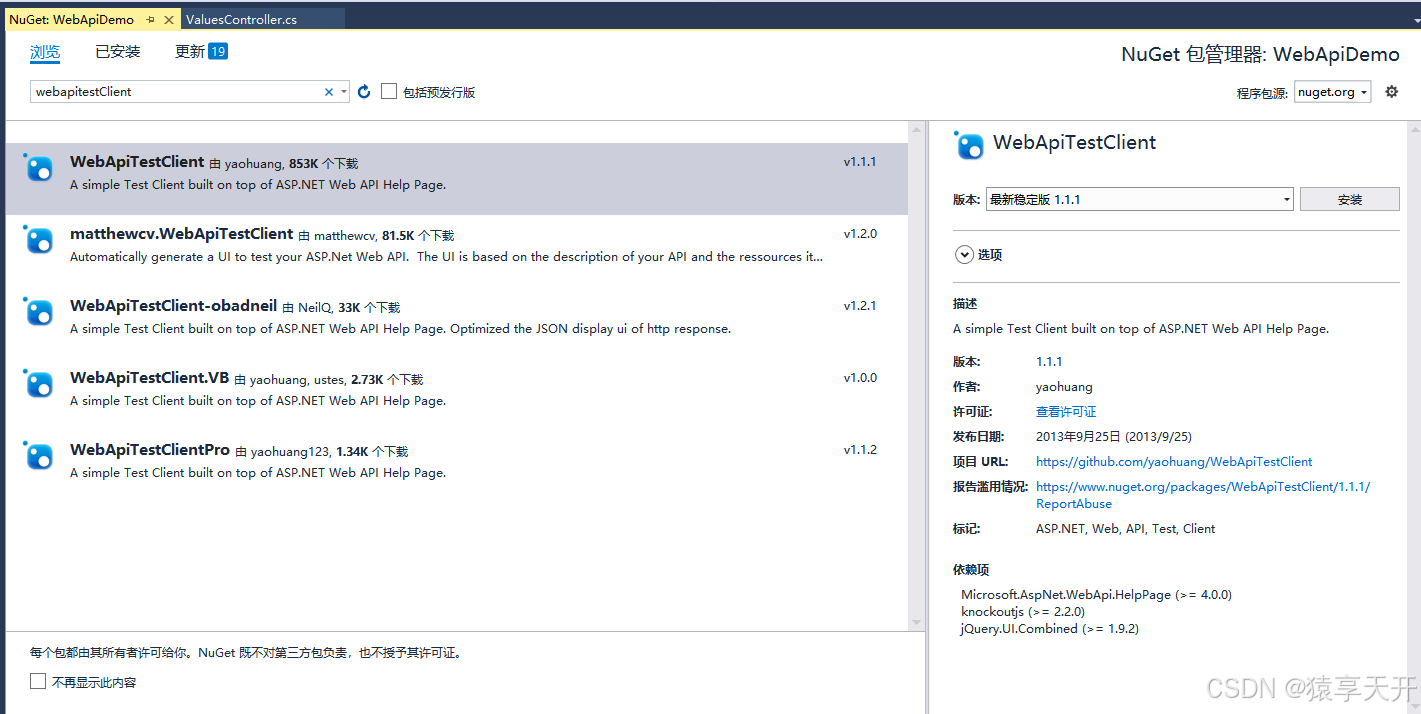
Task: Click the updates count badge 19
Action: [218, 52]
